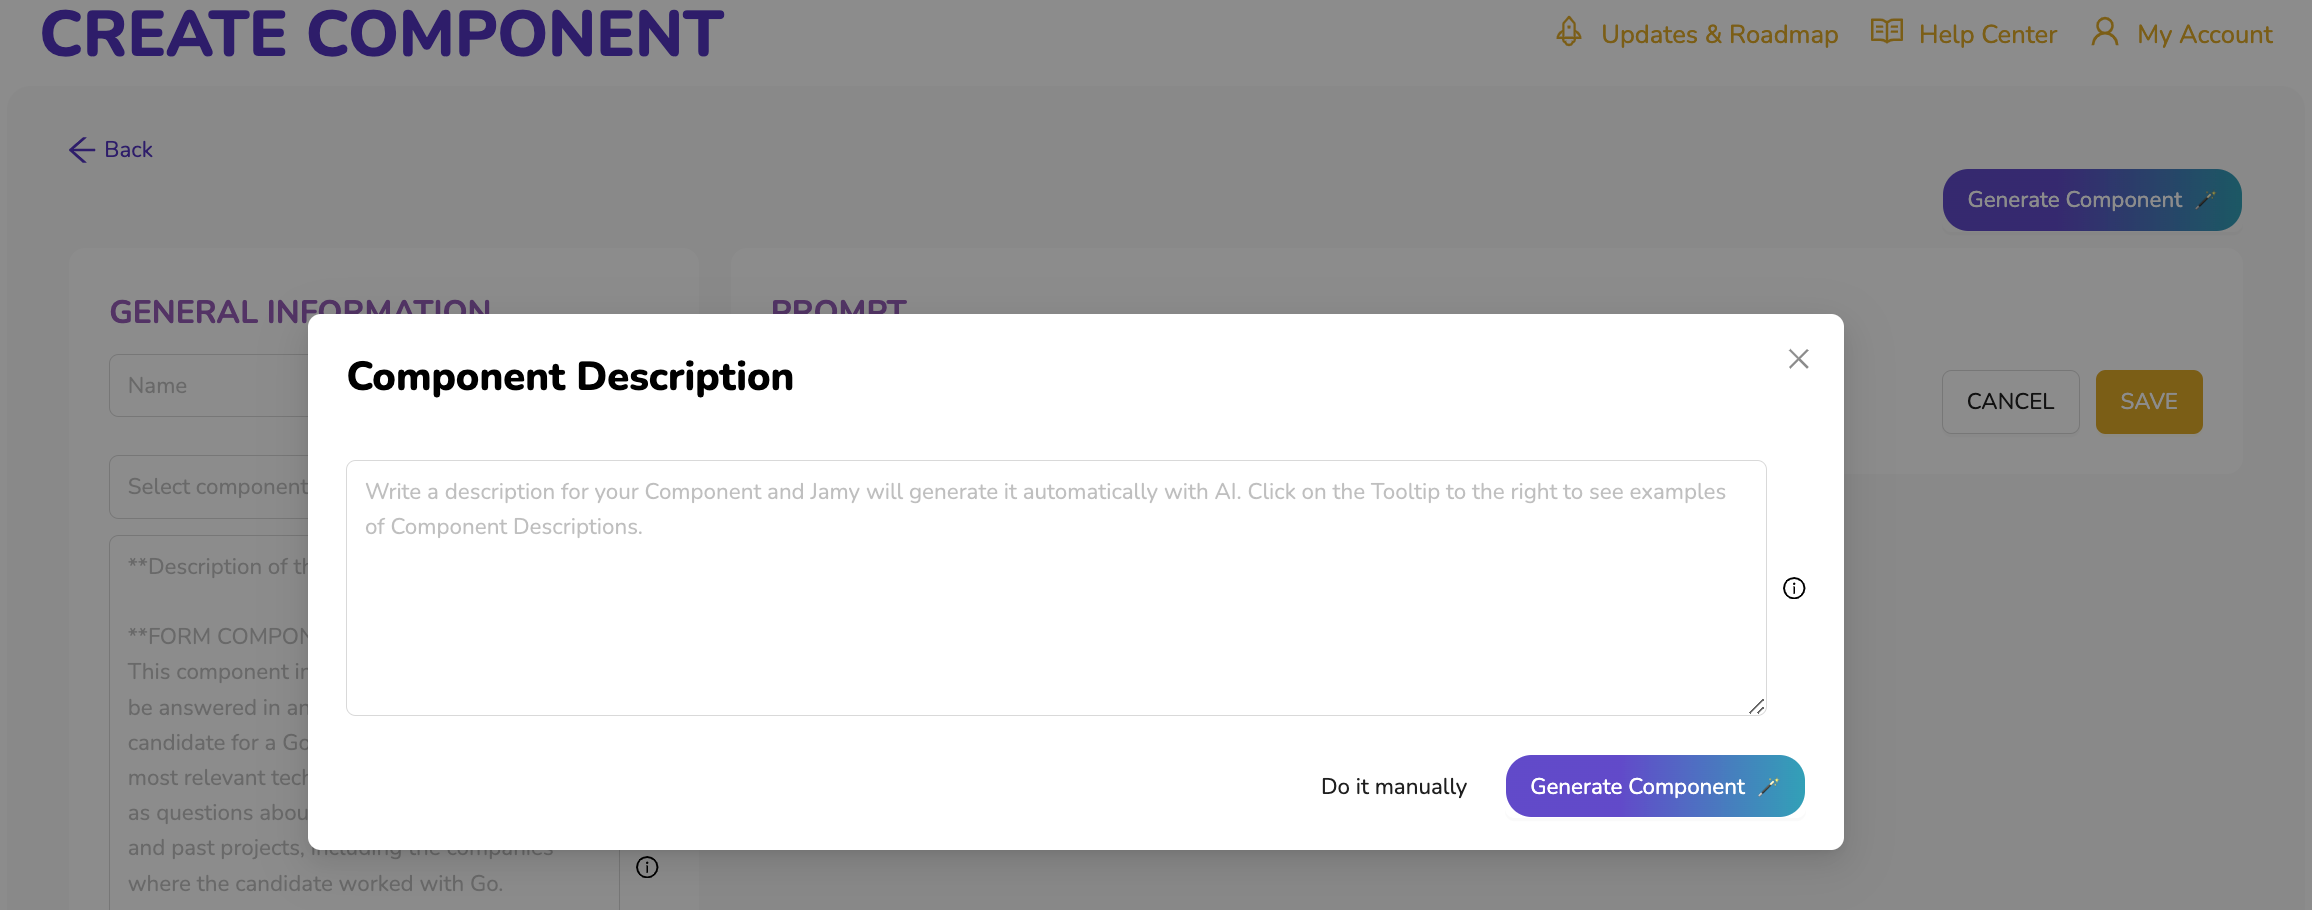Viewport: 2312px width, 910px height.
Task: Click into the Name input field
Action: [210, 386]
